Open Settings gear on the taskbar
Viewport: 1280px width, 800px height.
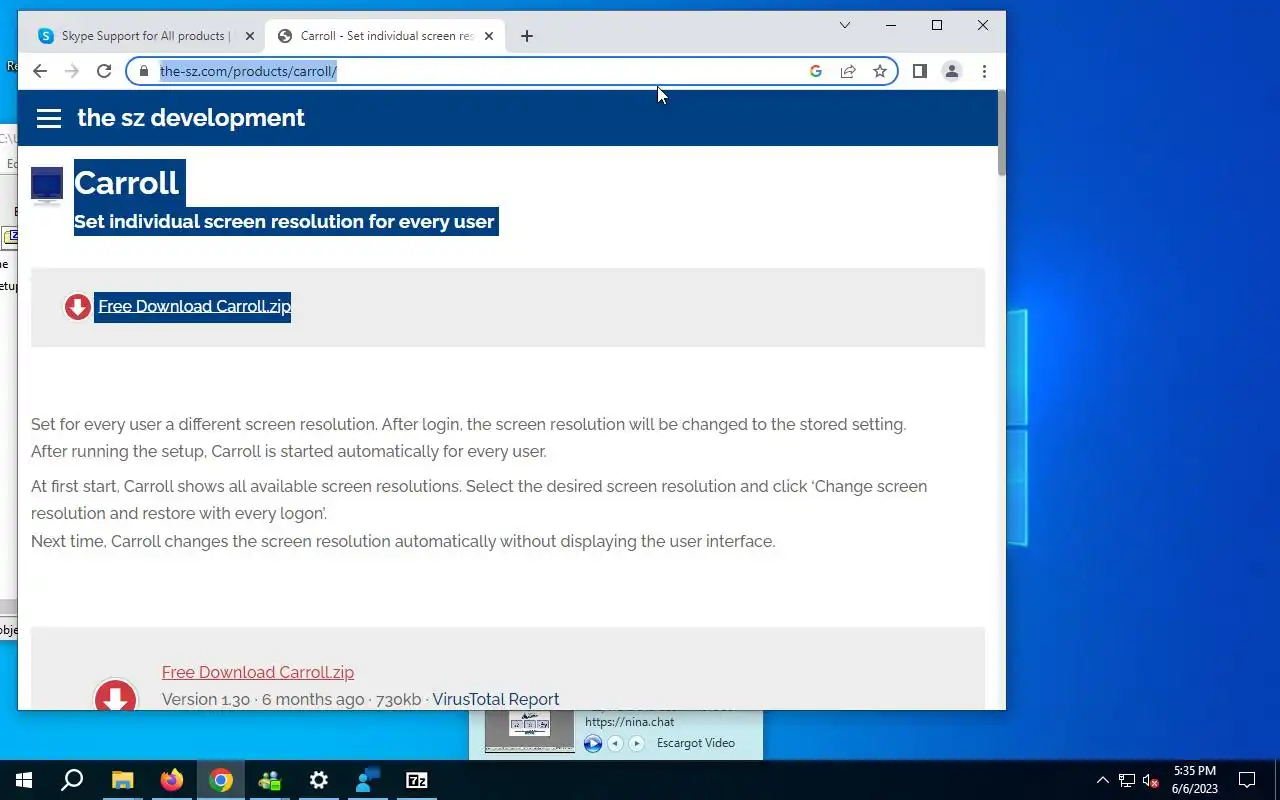click(x=319, y=780)
